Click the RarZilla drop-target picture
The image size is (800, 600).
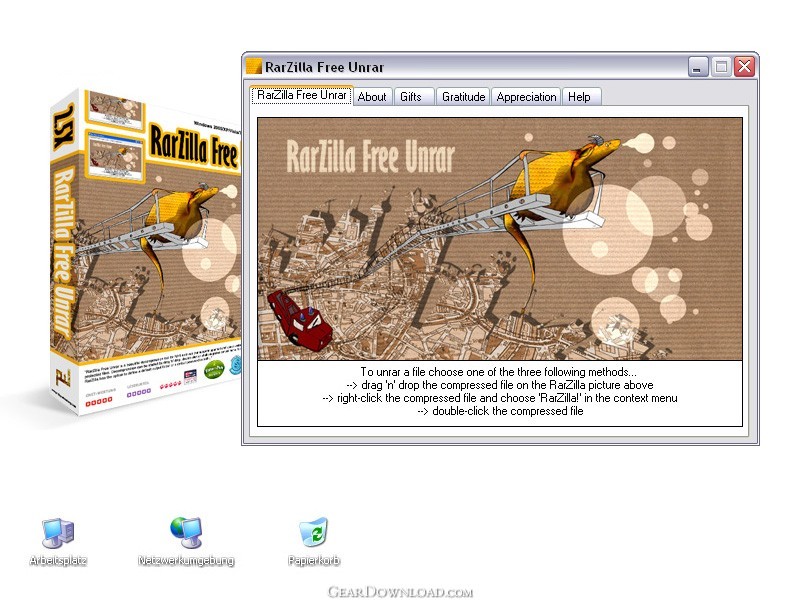500,239
